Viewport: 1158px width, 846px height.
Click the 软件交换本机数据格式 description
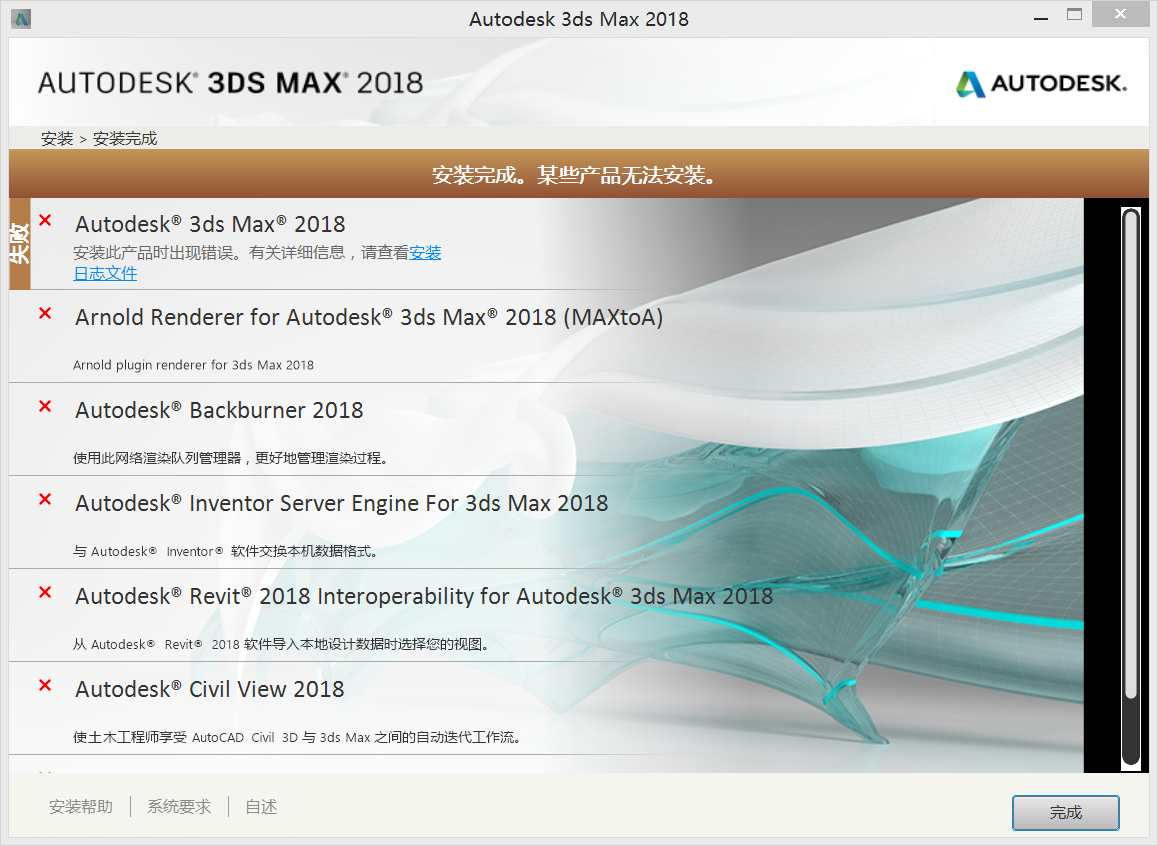point(225,551)
